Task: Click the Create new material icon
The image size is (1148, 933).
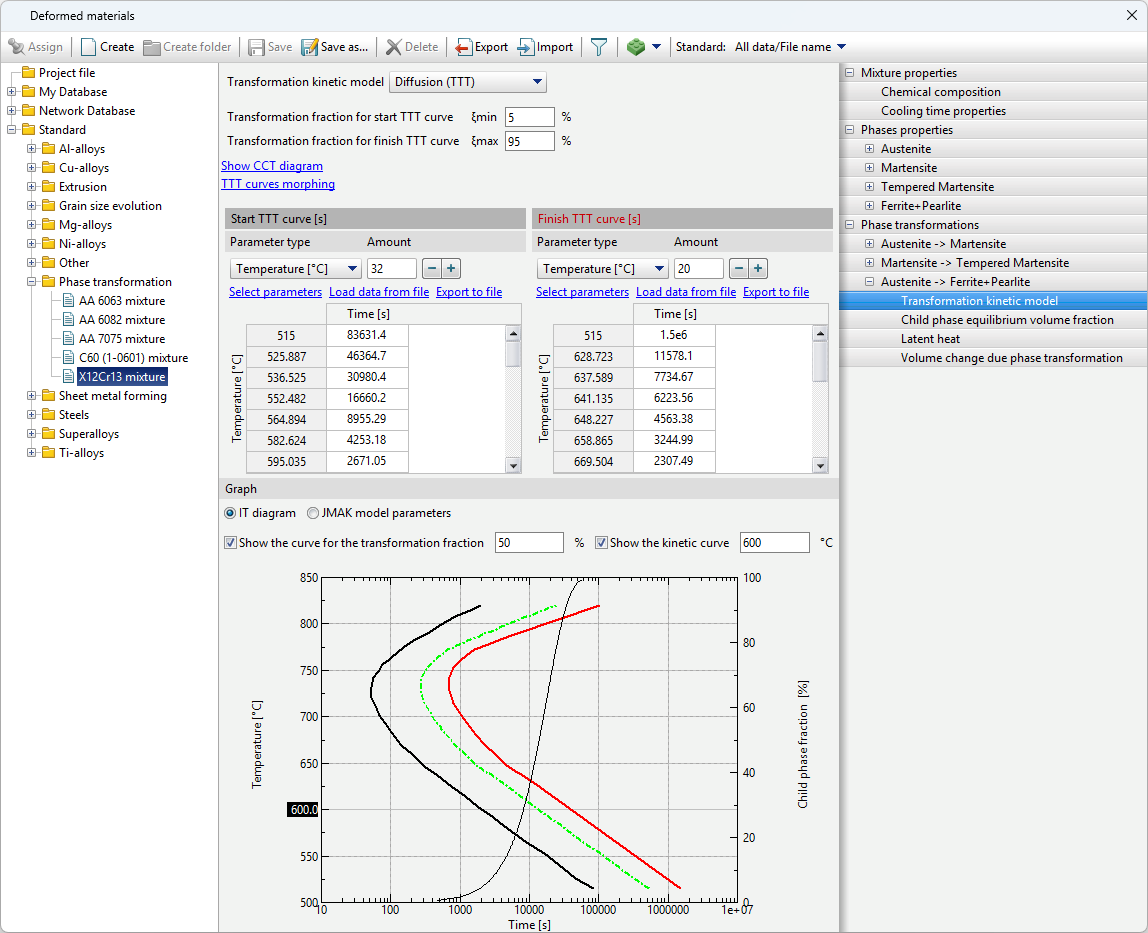Action: click(x=89, y=47)
